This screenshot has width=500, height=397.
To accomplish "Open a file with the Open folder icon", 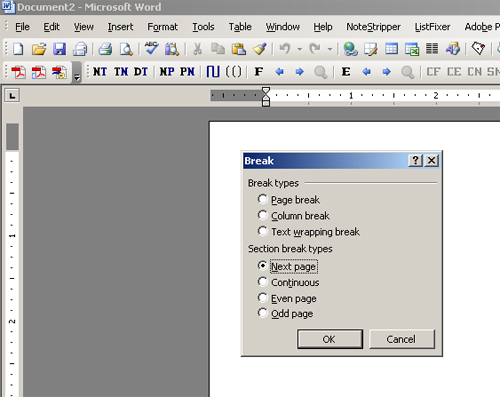I will [x=39, y=49].
